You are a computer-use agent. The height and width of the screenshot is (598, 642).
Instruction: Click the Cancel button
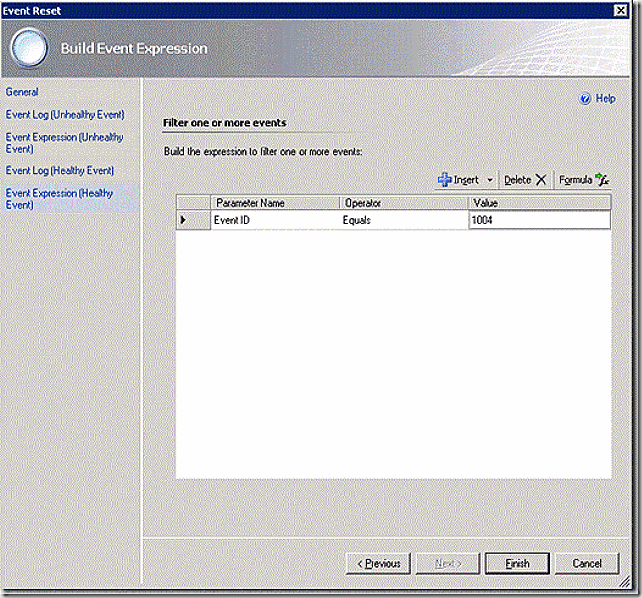coord(587,564)
